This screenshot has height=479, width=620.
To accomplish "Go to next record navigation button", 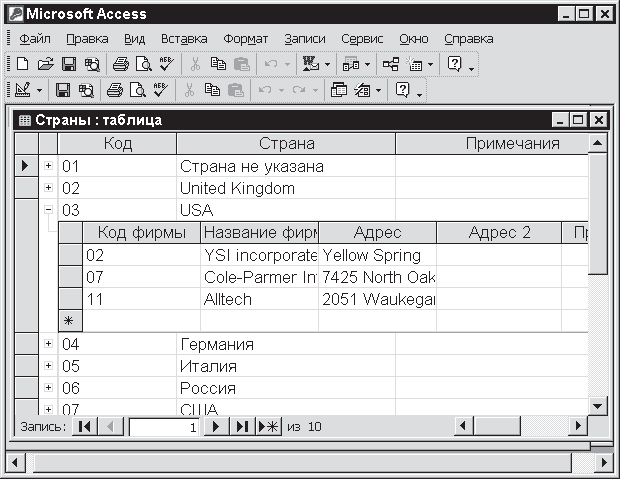I will coord(215,427).
